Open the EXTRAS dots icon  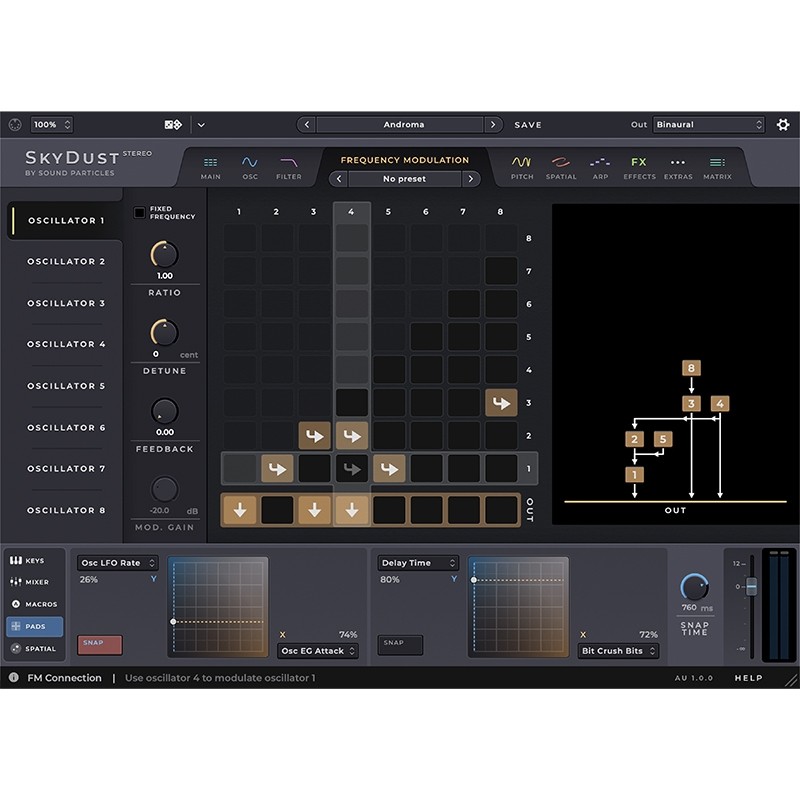[x=678, y=168]
